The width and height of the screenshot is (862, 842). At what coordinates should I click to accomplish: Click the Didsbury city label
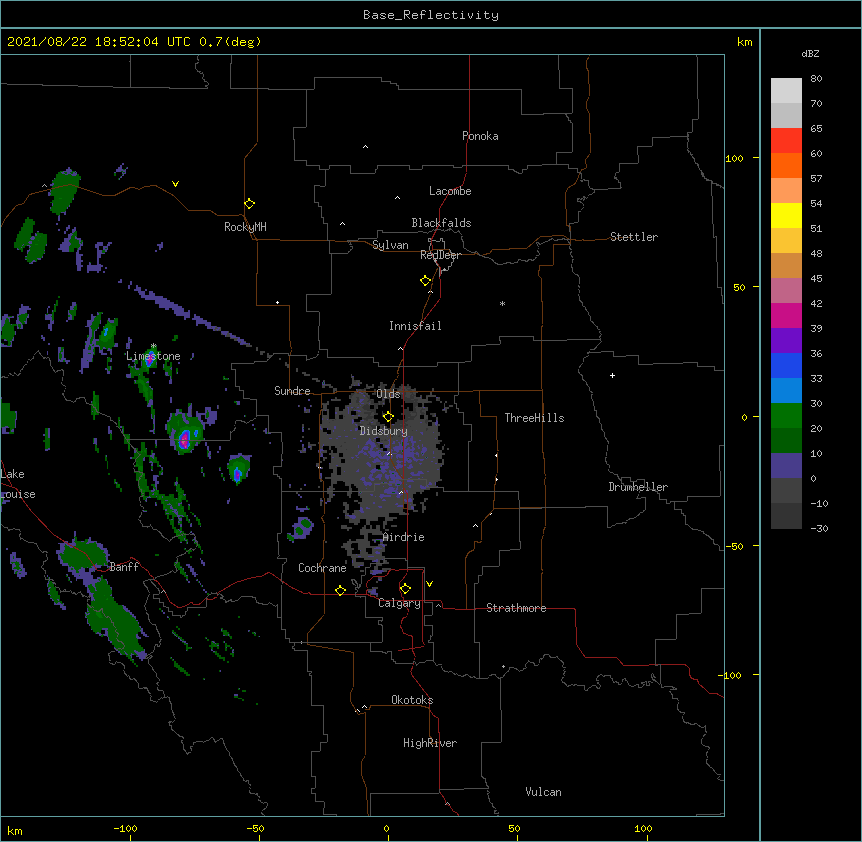384,431
